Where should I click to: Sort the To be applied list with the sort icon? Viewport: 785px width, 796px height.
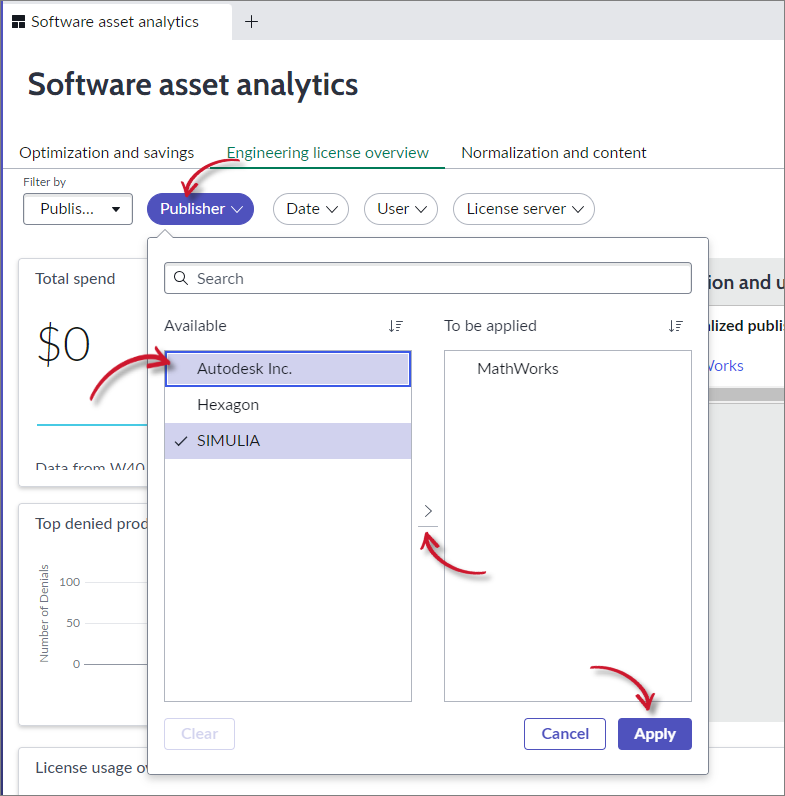coord(675,326)
